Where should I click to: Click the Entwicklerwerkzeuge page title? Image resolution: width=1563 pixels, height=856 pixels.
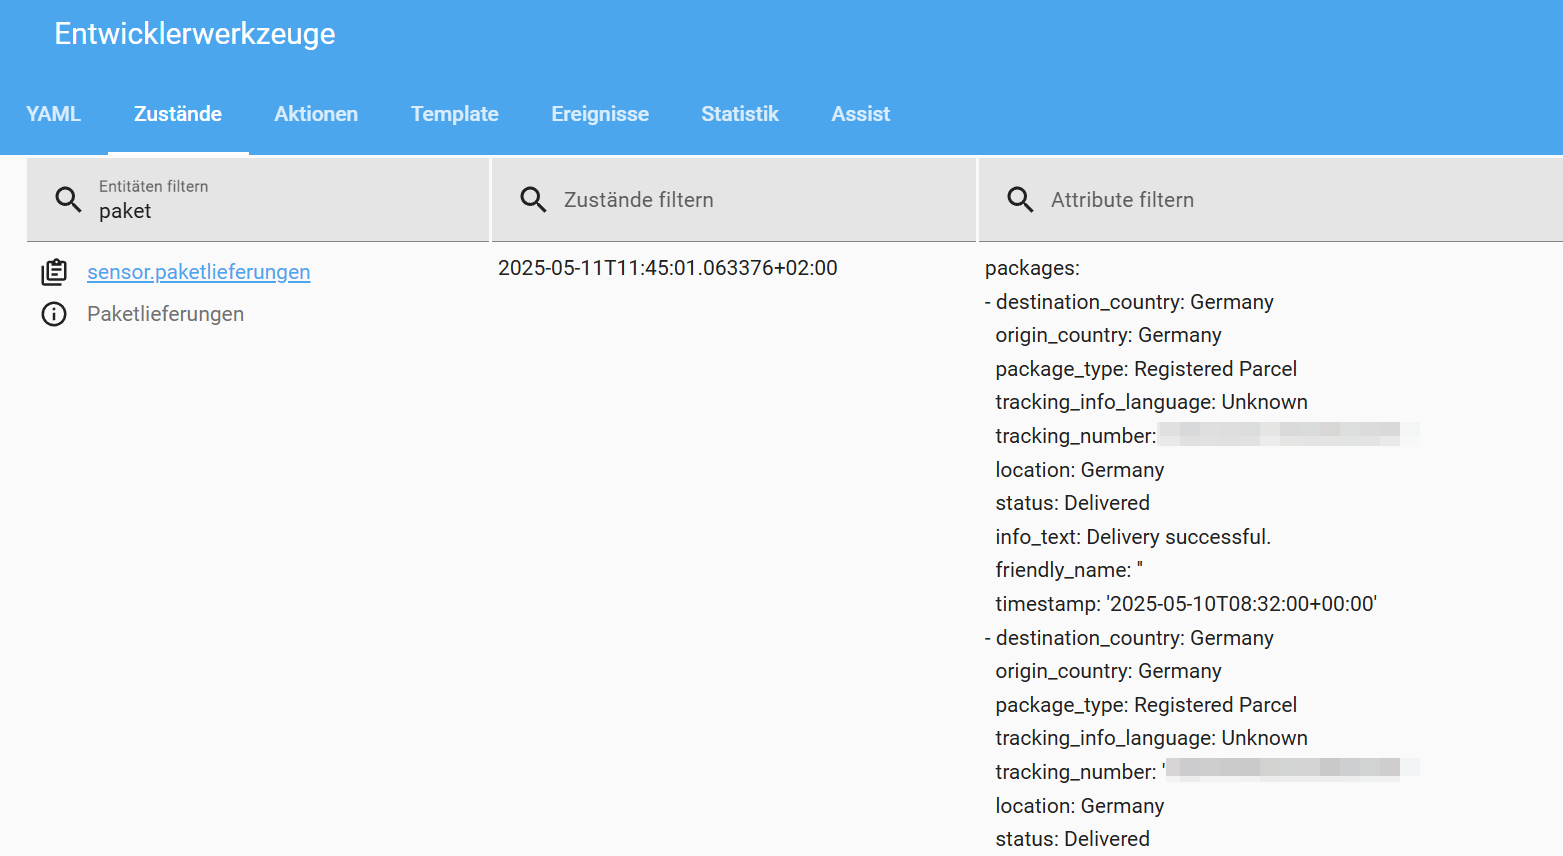[195, 34]
